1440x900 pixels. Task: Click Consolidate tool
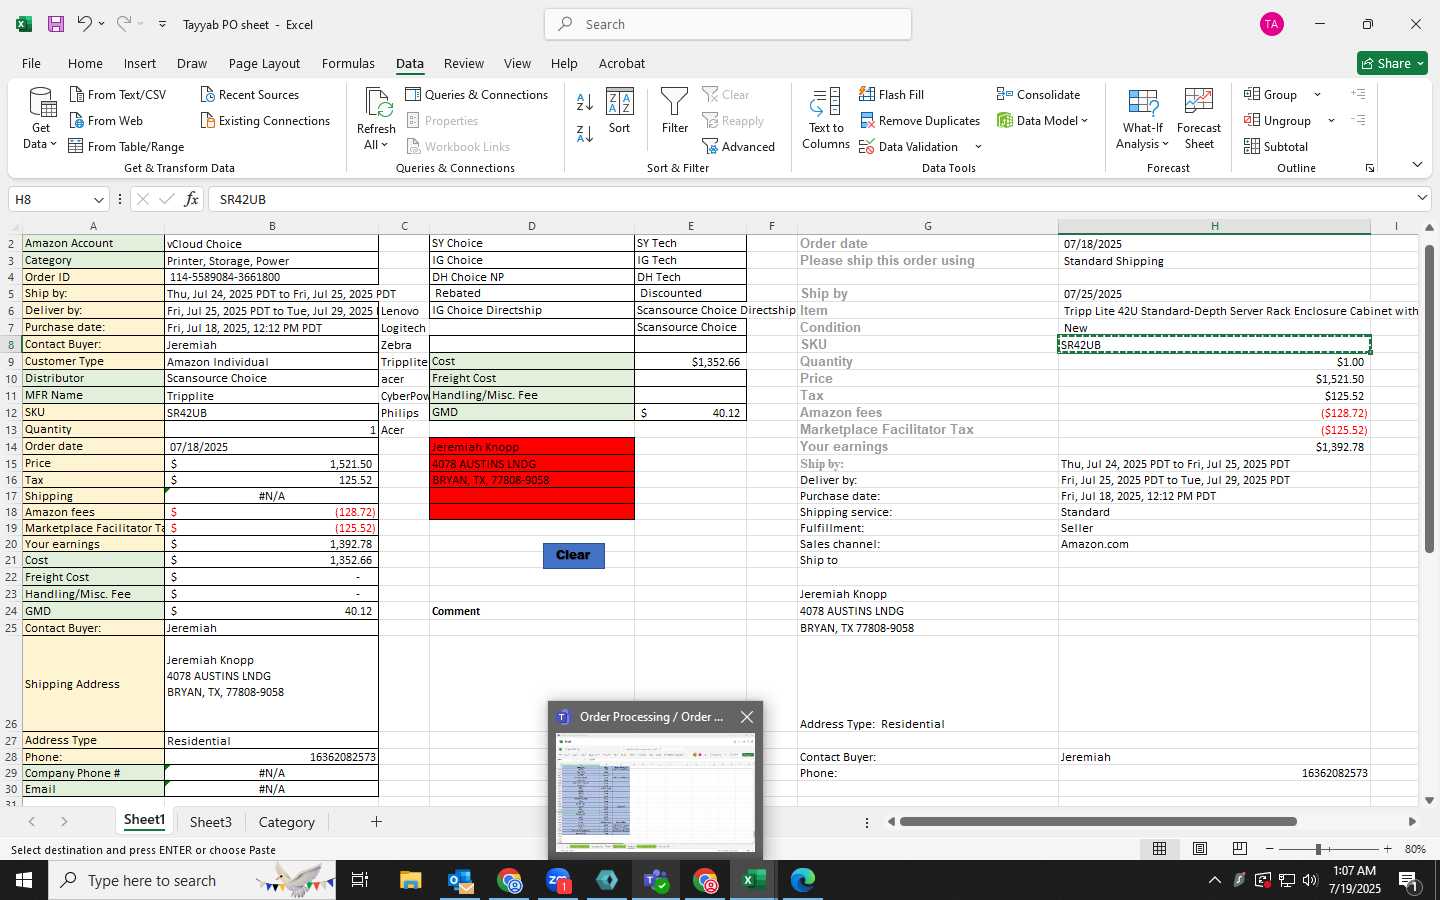(x=1038, y=95)
